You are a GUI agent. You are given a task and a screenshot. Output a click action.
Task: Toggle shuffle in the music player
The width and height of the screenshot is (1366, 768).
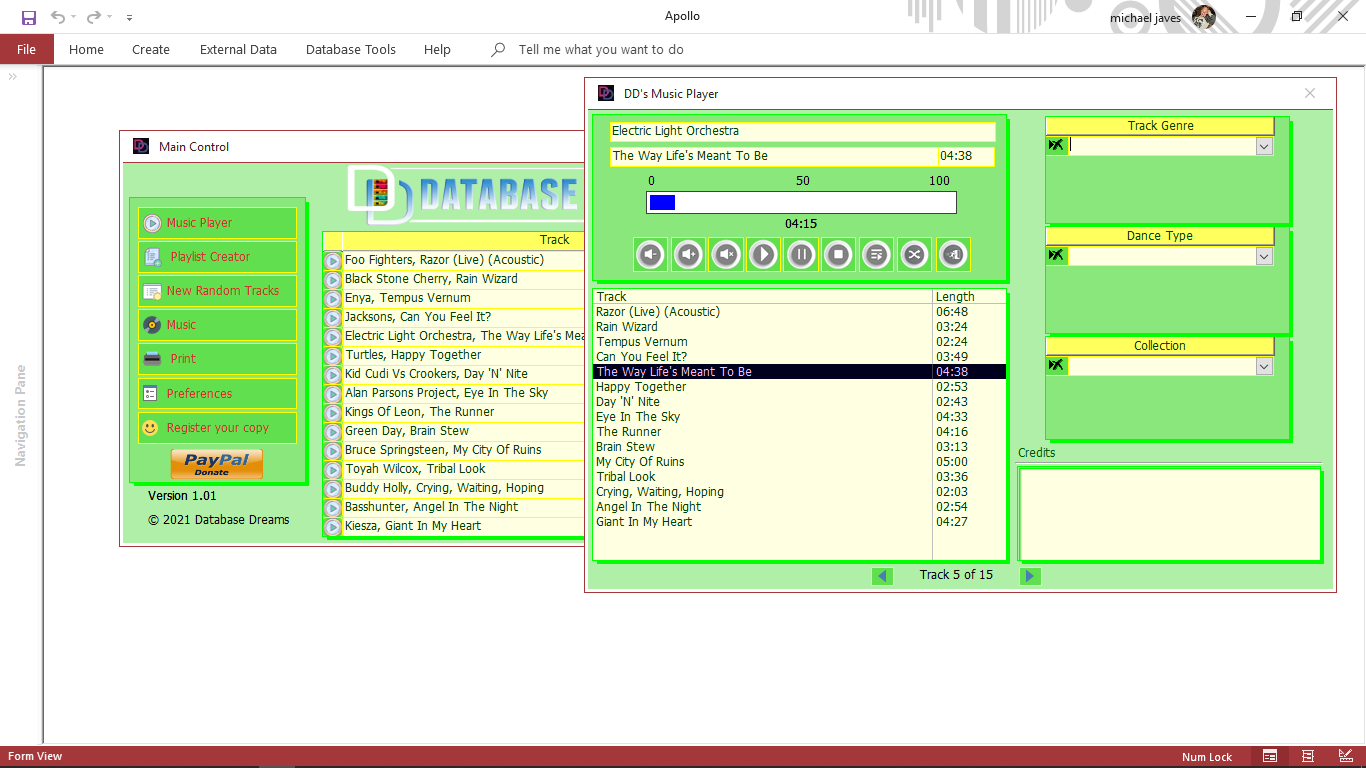click(x=914, y=255)
